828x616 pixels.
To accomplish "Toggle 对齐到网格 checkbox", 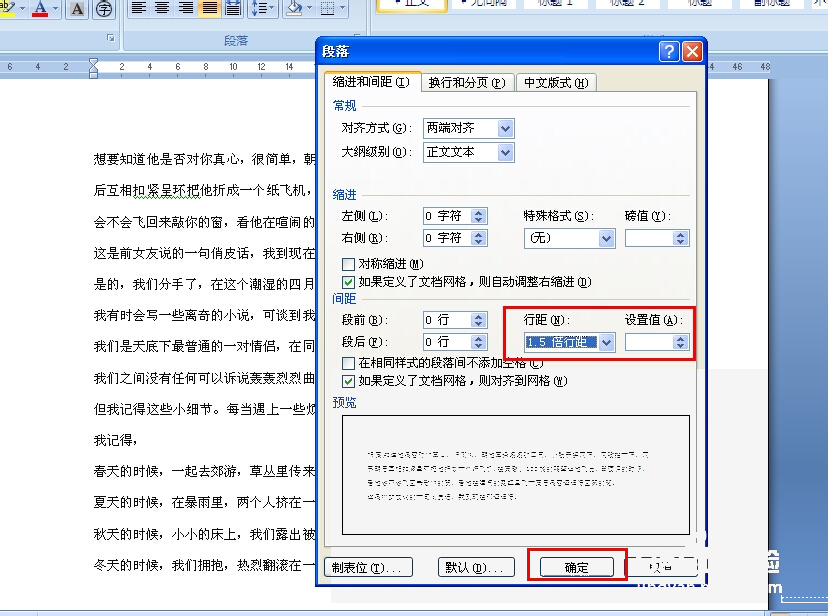I will (x=348, y=381).
